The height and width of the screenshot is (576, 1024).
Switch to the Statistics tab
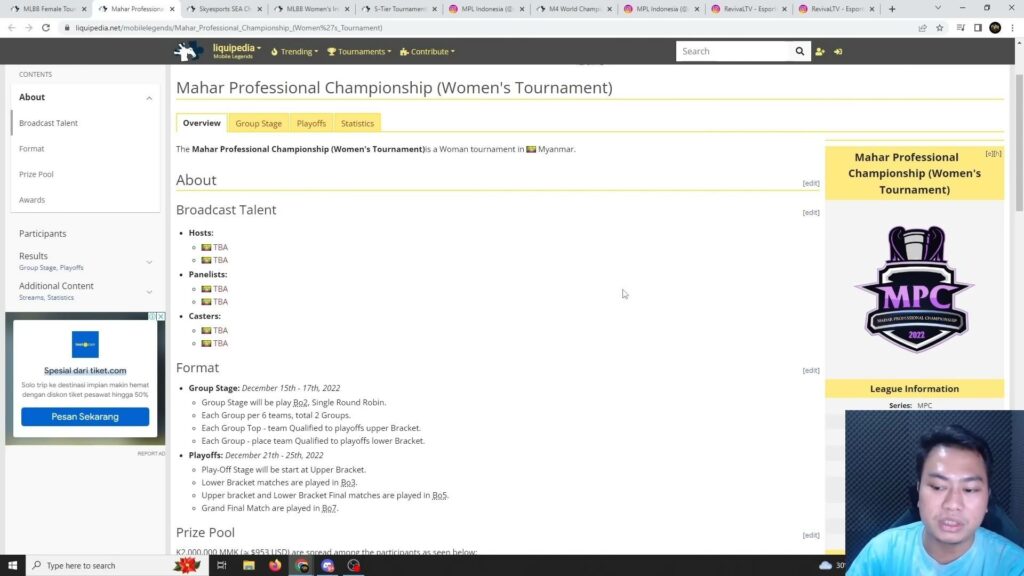click(x=357, y=123)
